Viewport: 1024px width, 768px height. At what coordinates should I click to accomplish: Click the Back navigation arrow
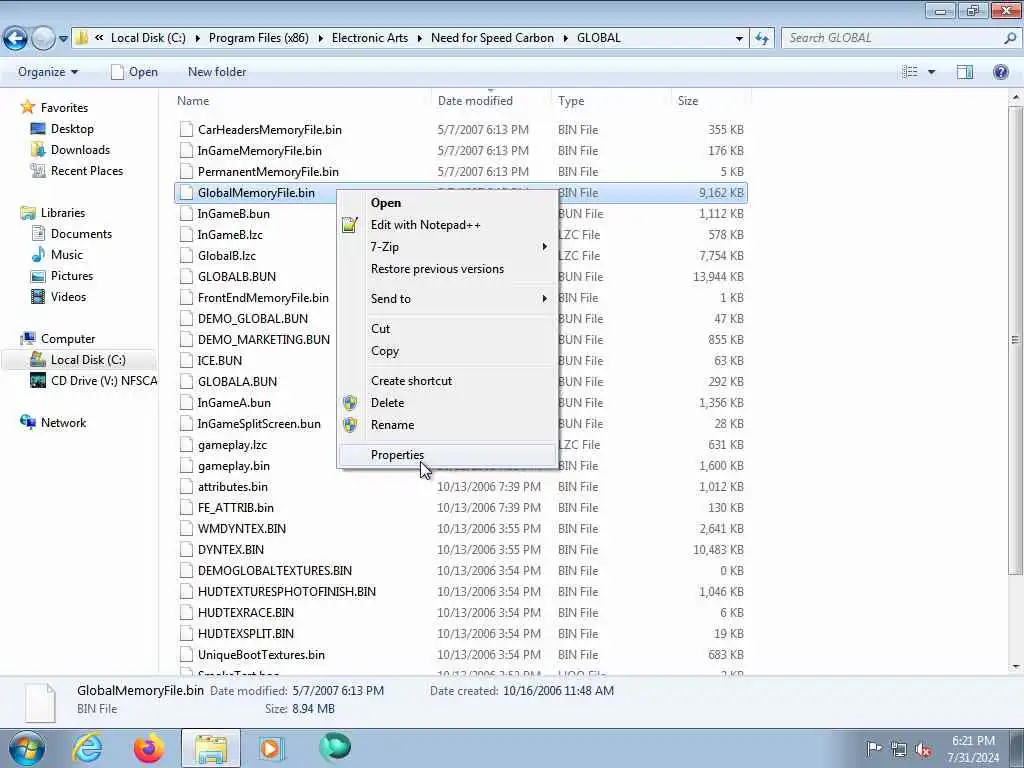click(16, 38)
